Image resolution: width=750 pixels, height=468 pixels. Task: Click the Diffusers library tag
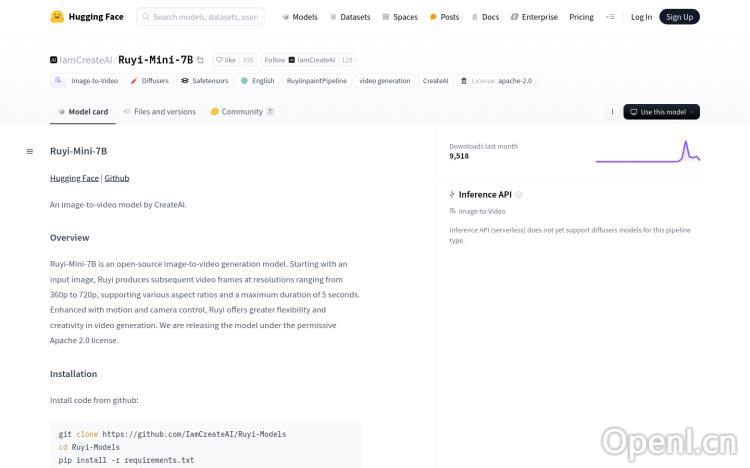[150, 81]
